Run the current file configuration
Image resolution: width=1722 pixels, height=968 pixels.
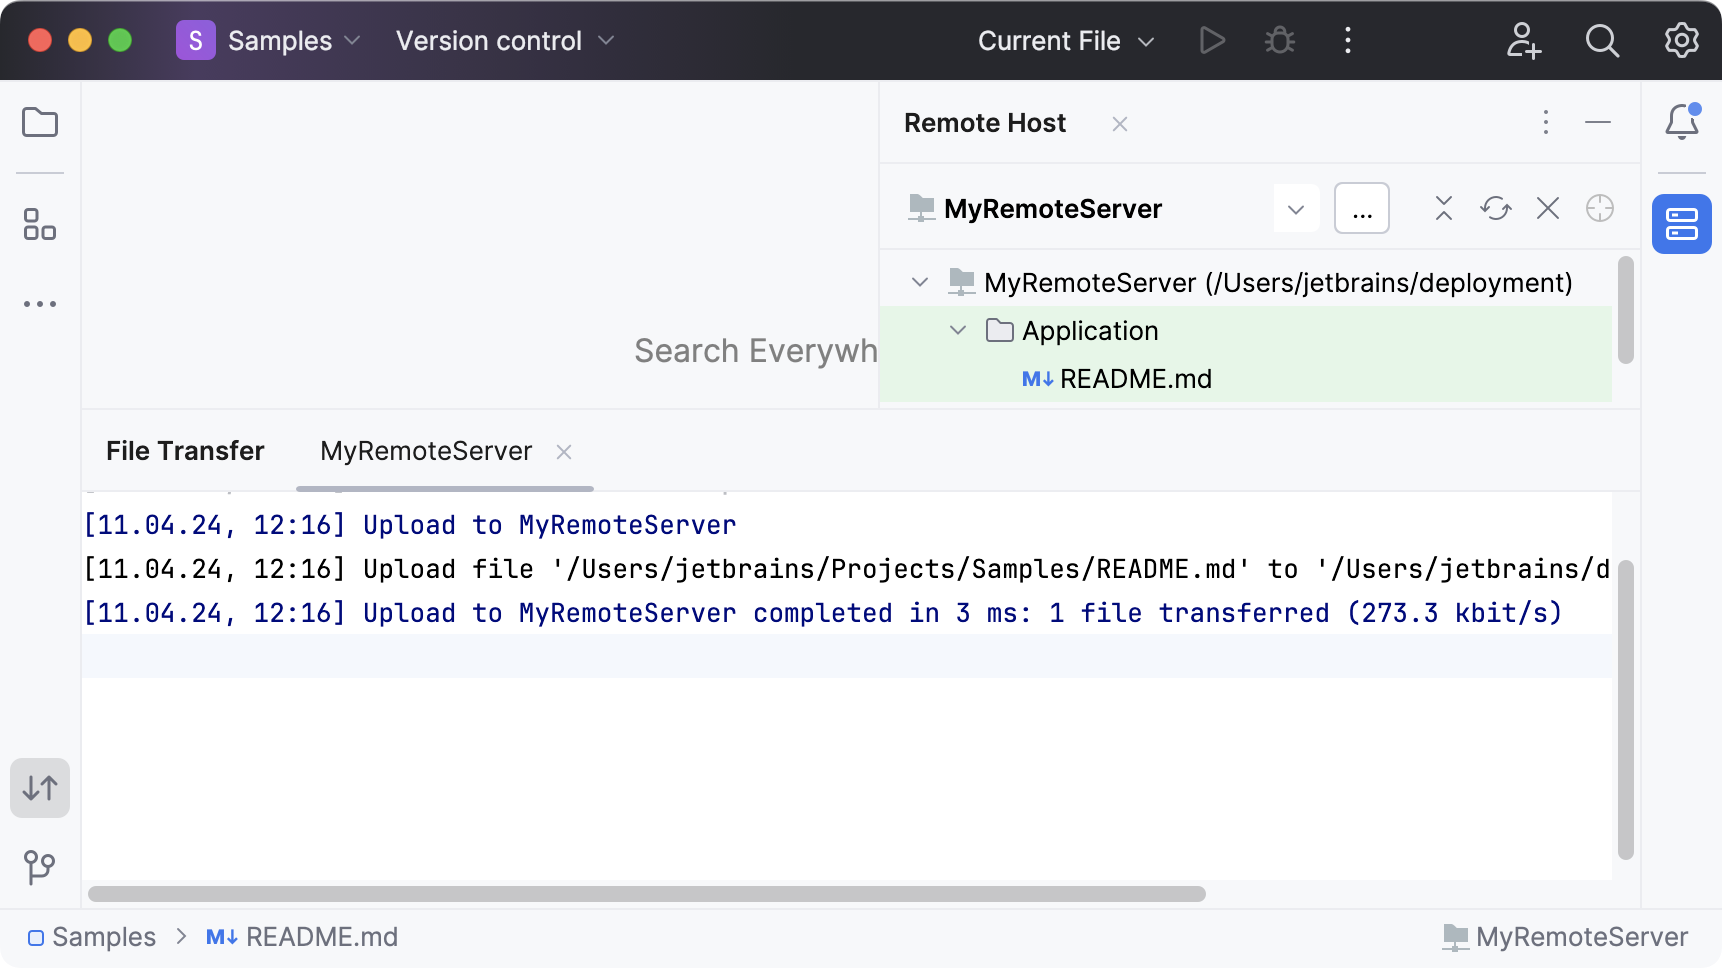[x=1212, y=40]
